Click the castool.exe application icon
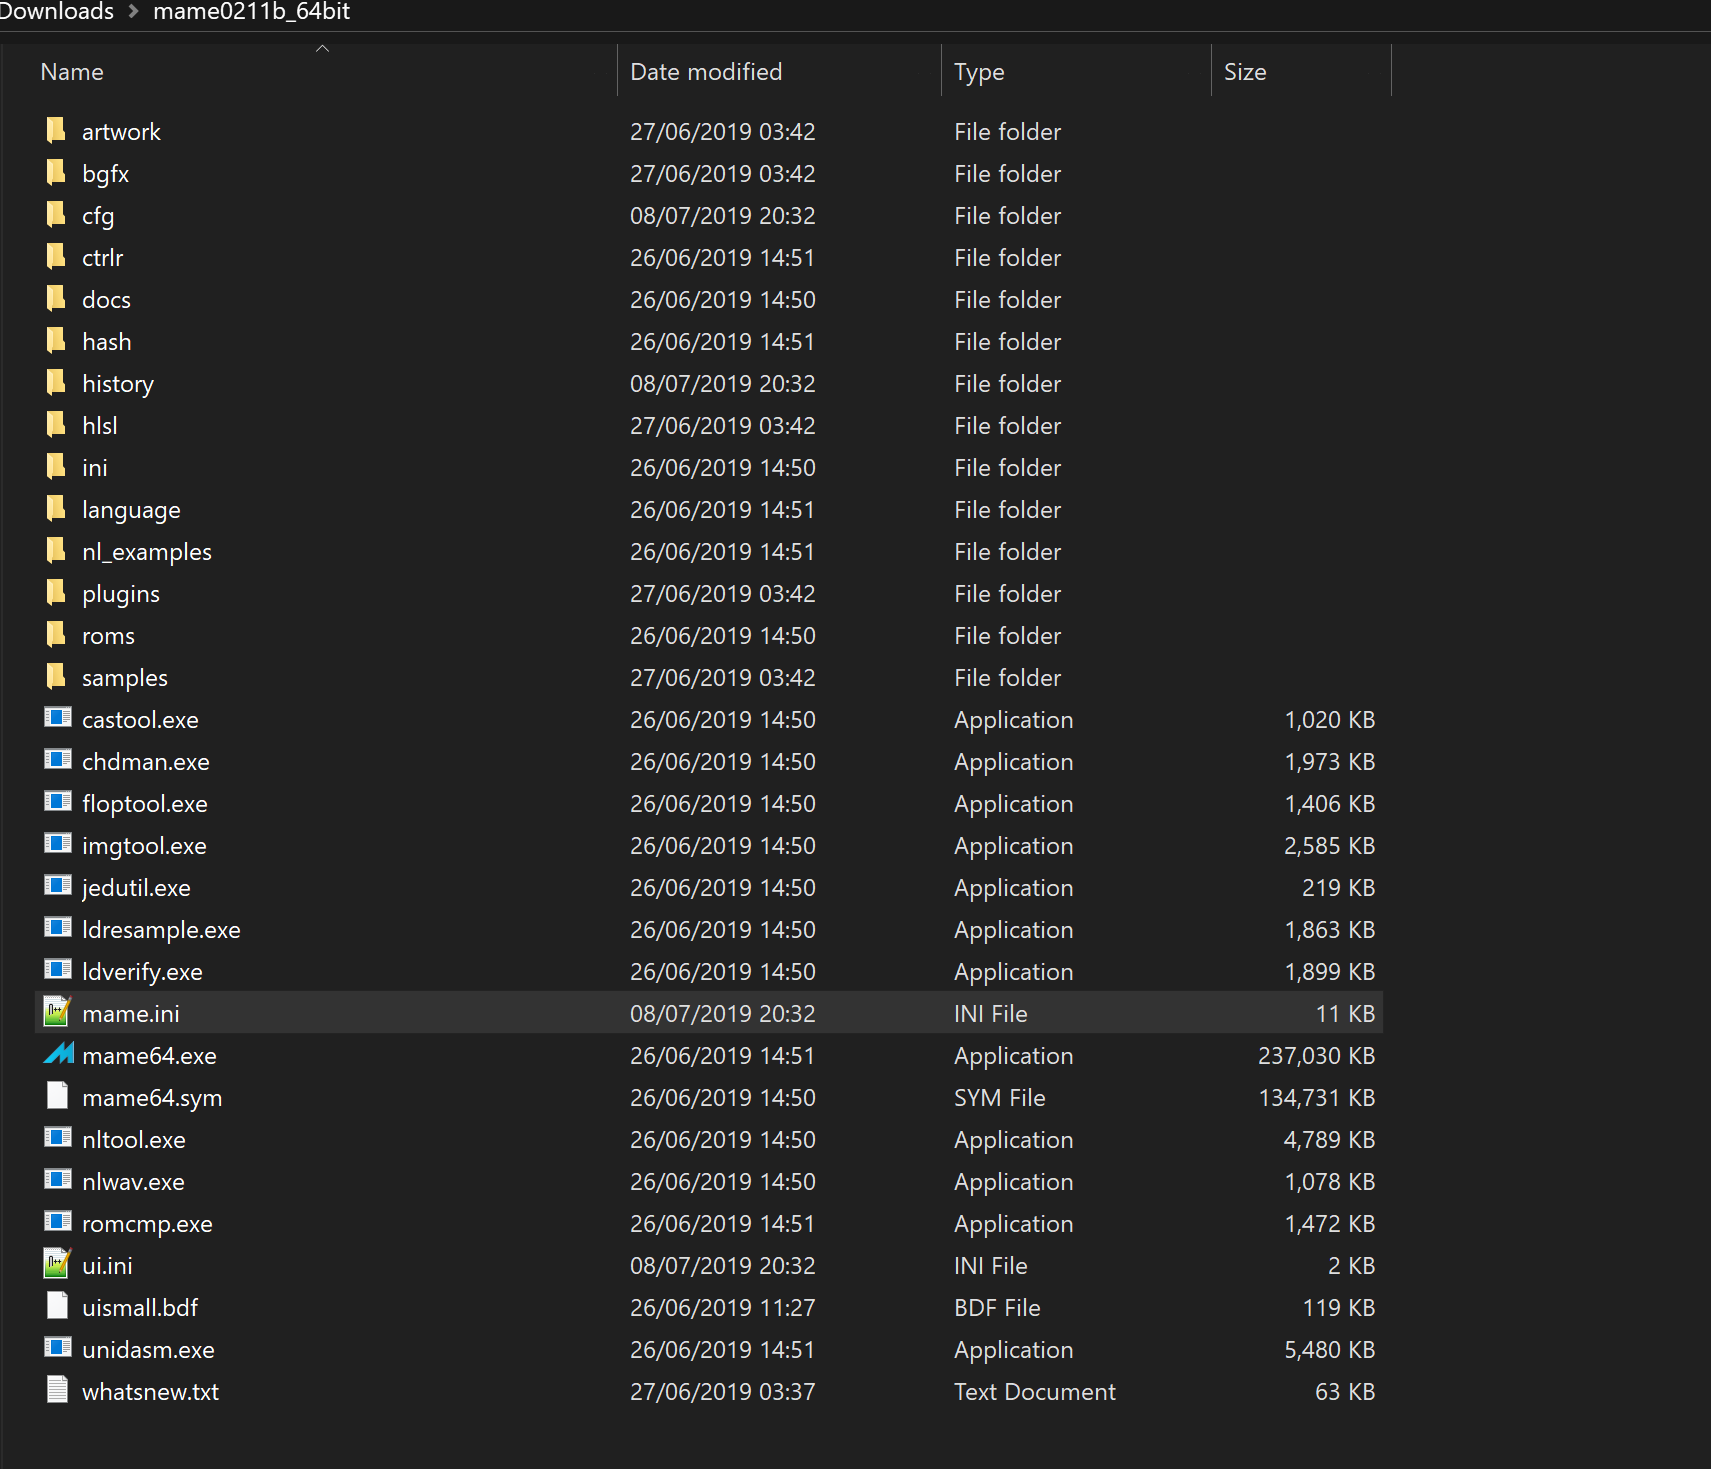Screen dimensions: 1711x1469 point(58,717)
